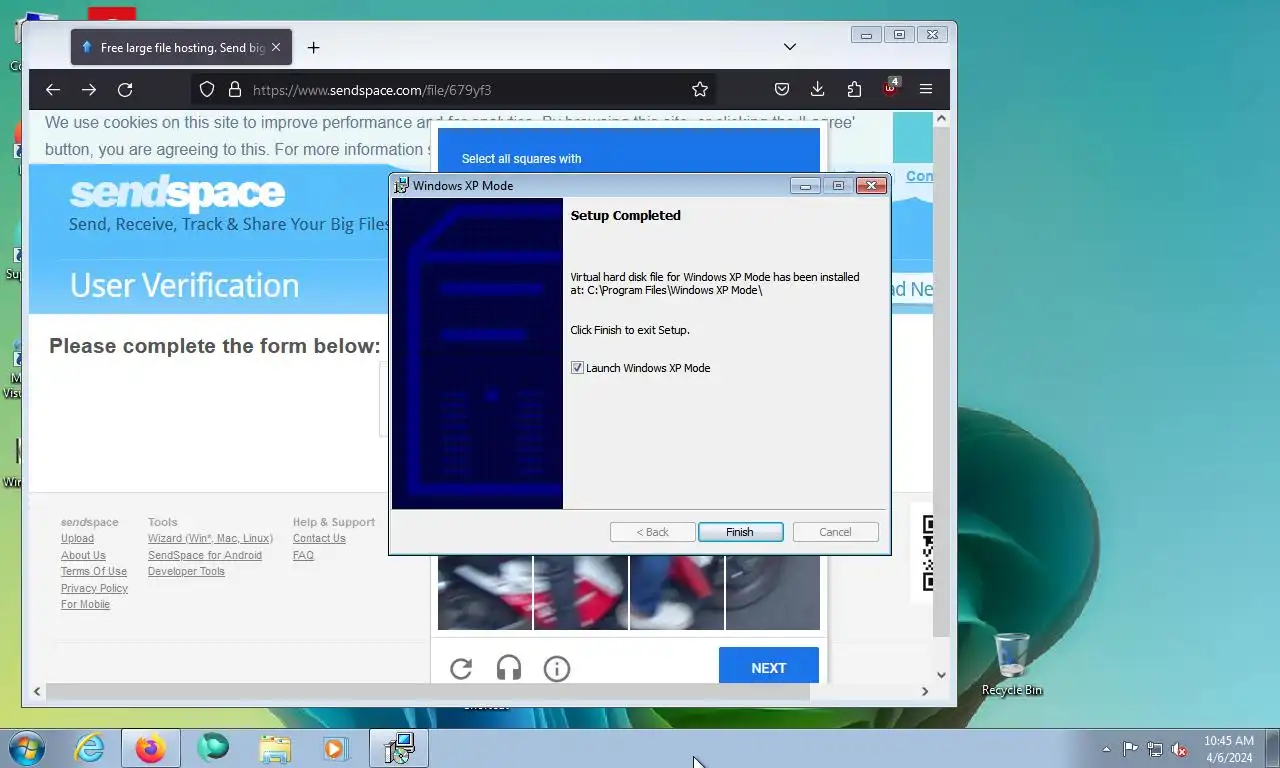
Task: Click the disabled Back button in setup
Action: pyautogui.click(x=652, y=532)
